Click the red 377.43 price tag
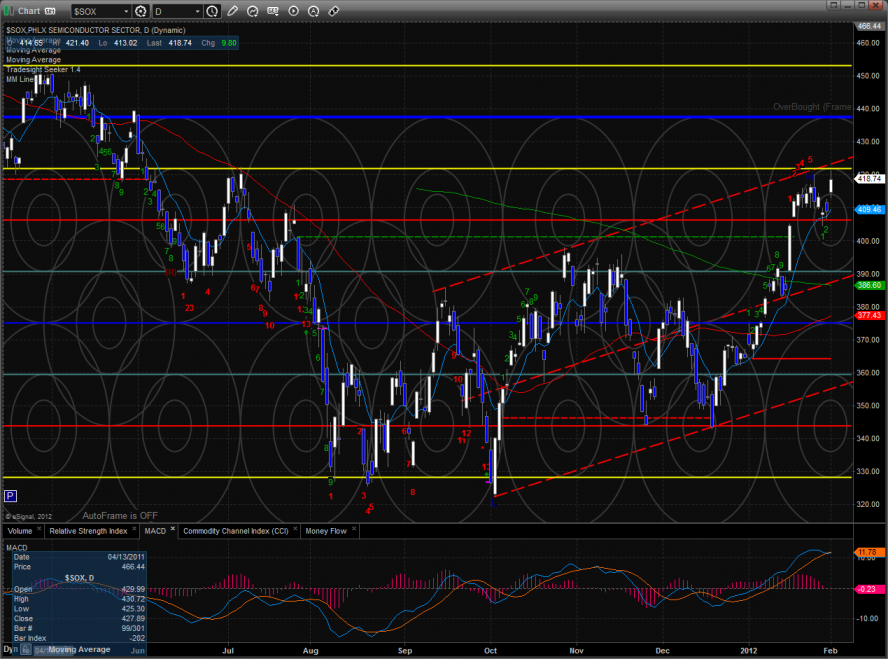Image resolution: width=888 pixels, height=659 pixels. [x=869, y=315]
